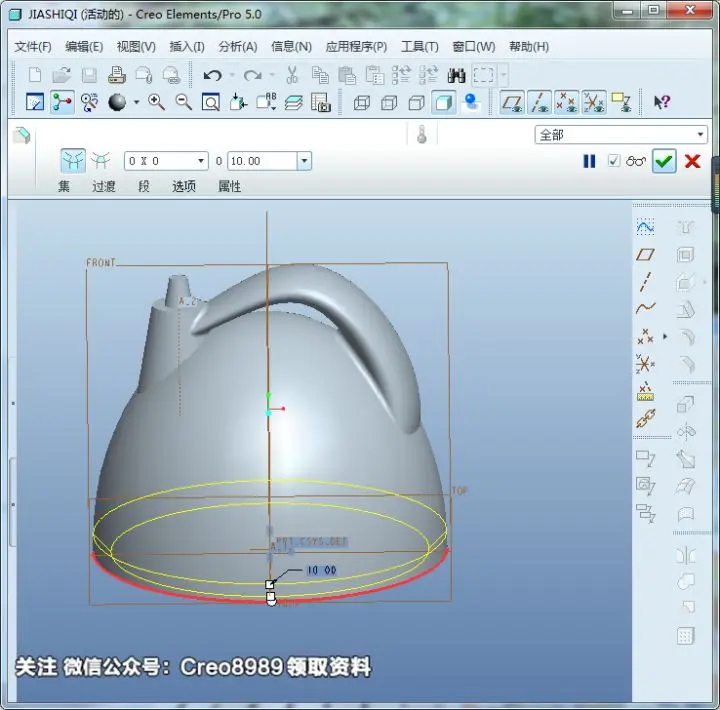Image resolution: width=720 pixels, height=710 pixels.
Task: Click the Sketch tool wave icon
Action: (x=645, y=226)
